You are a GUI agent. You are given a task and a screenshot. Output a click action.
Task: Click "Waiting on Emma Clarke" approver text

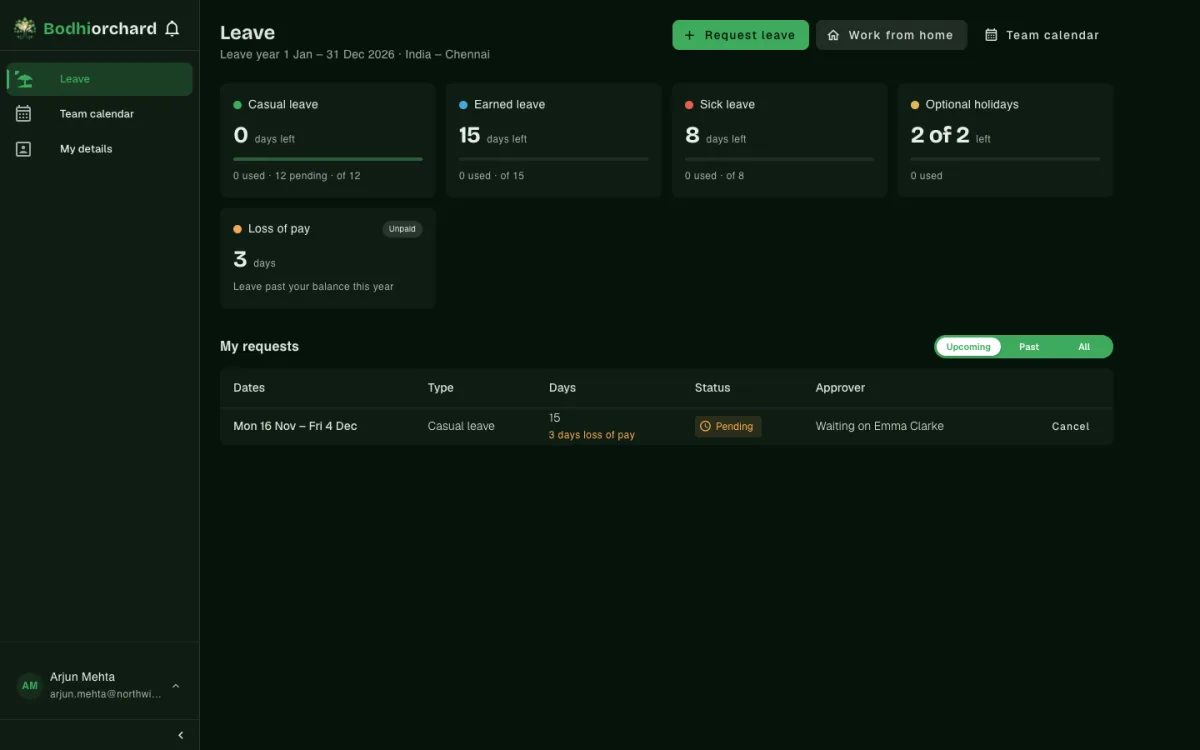pos(880,427)
